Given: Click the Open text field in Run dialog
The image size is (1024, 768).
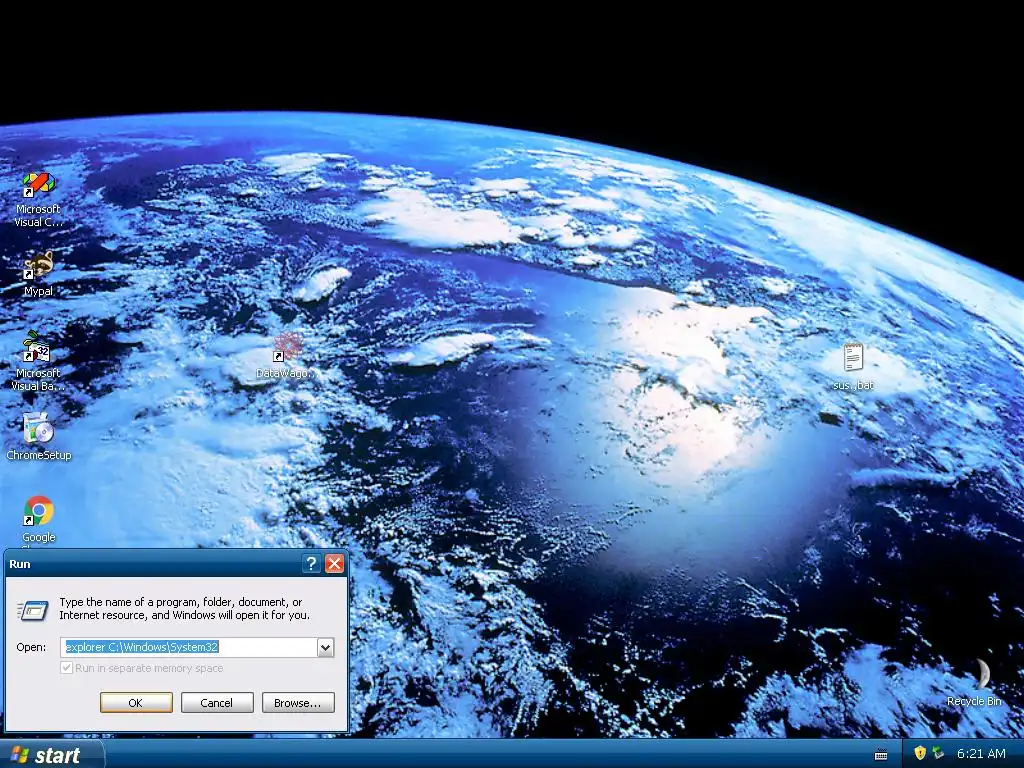Looking at the screenshot, I should pos(189,647).
